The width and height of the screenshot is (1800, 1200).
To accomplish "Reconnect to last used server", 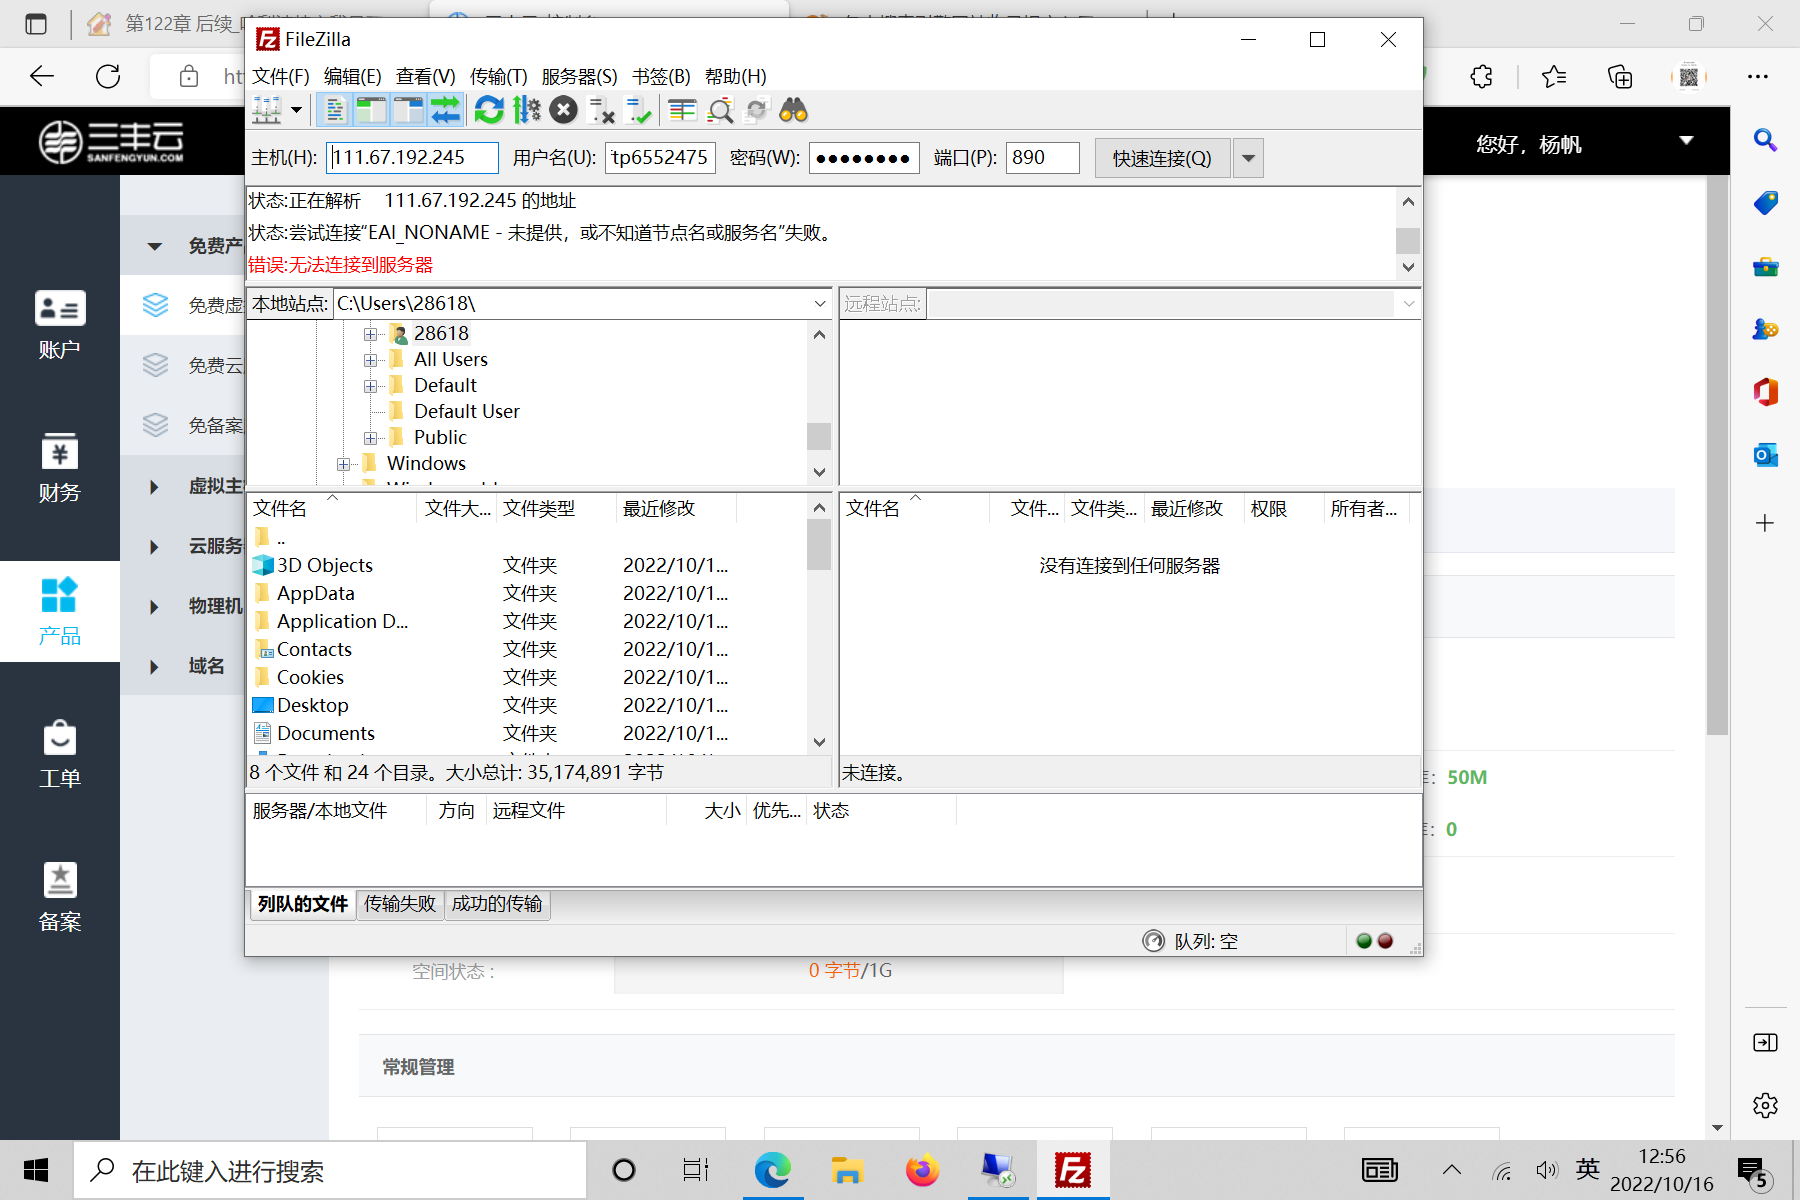I will point(638,110).
